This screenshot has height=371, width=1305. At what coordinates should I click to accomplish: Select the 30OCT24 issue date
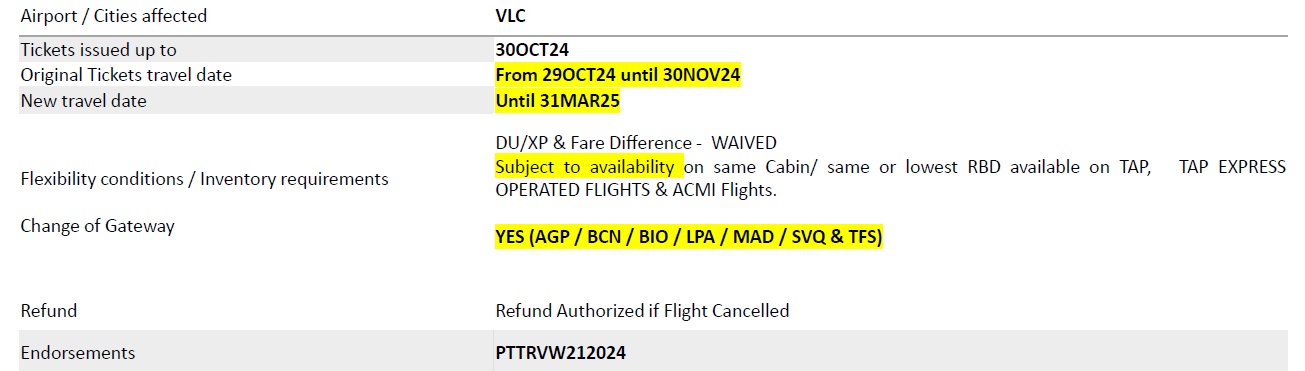533,49
